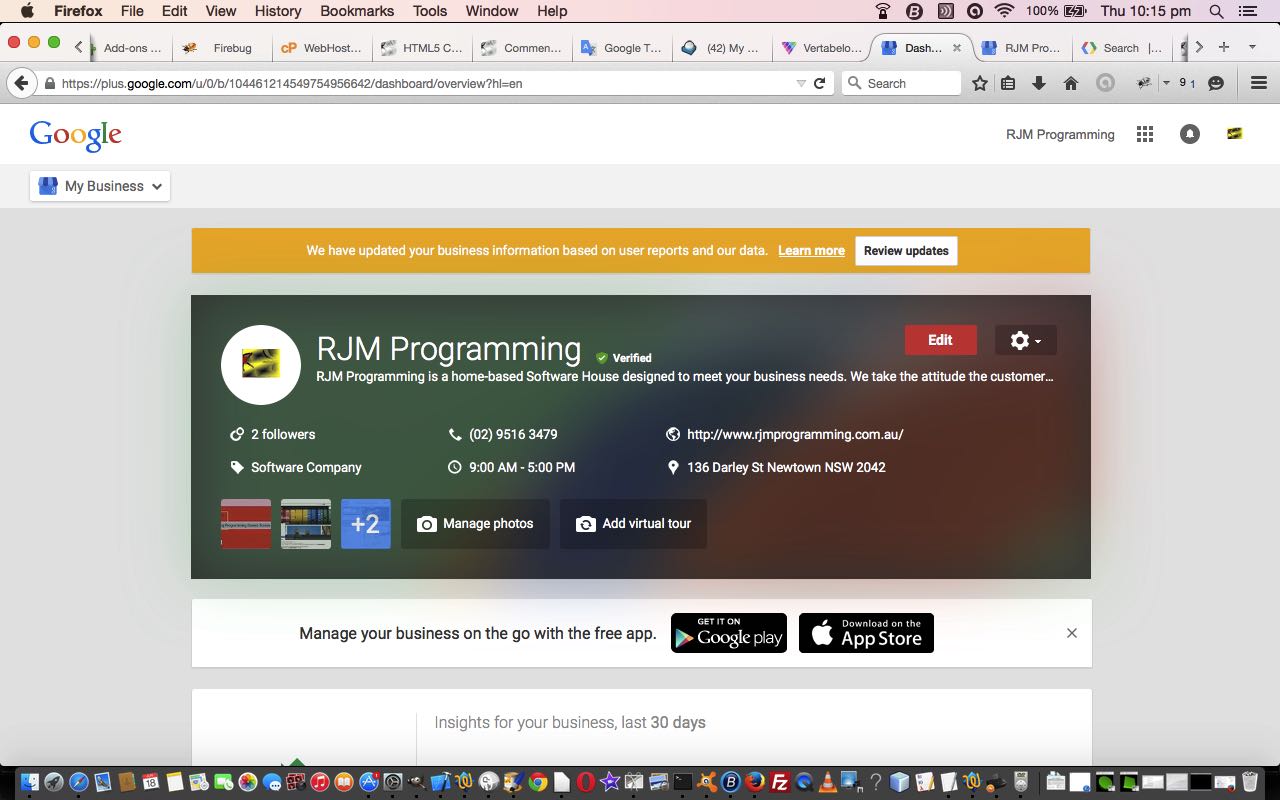The width and height of the screenshot is (1280, 800).
Task: Open the rjmprogramming.com.au website link
Action: 795,434
